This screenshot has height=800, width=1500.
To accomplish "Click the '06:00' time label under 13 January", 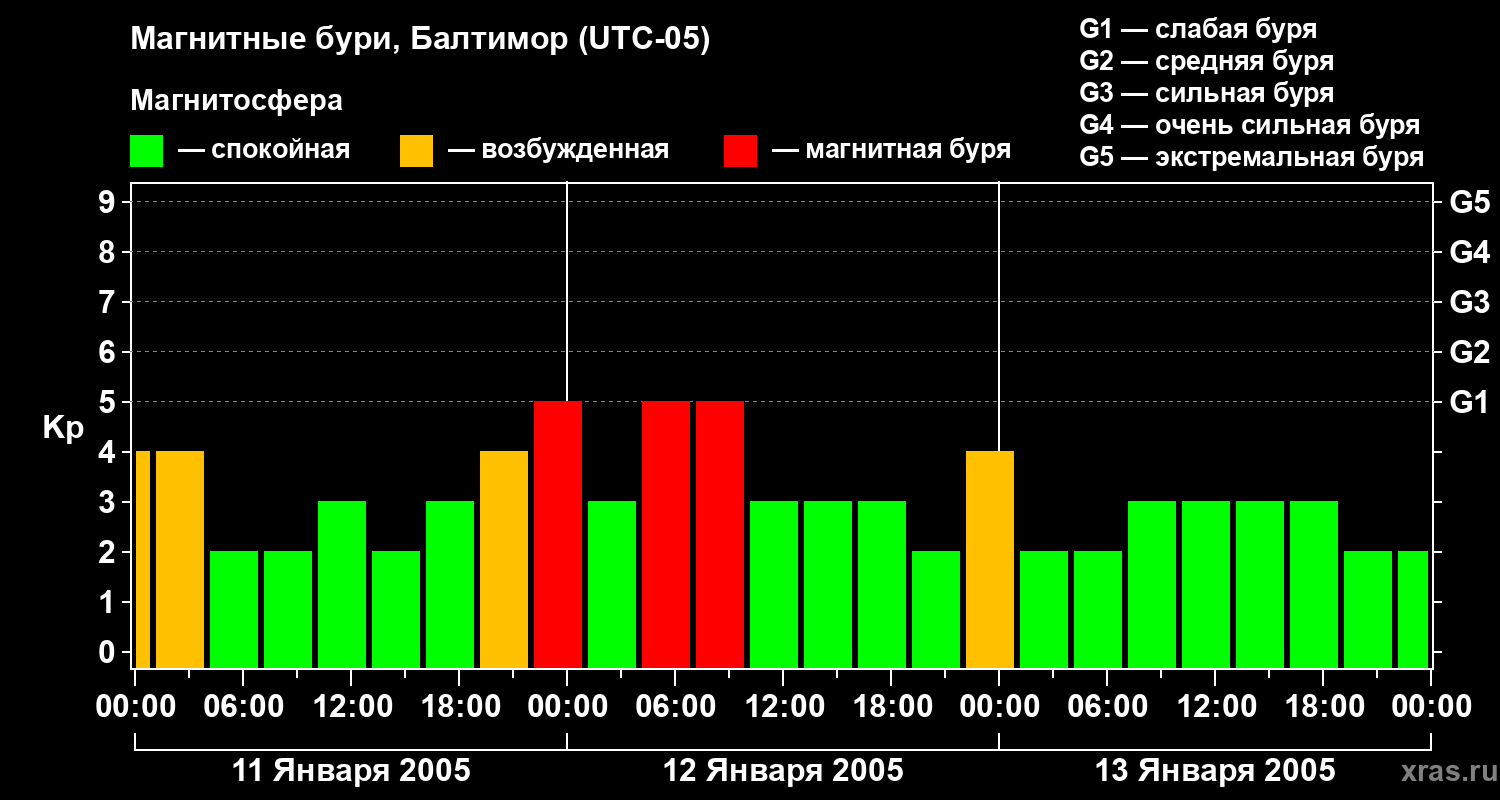I will coord(1107,707).
